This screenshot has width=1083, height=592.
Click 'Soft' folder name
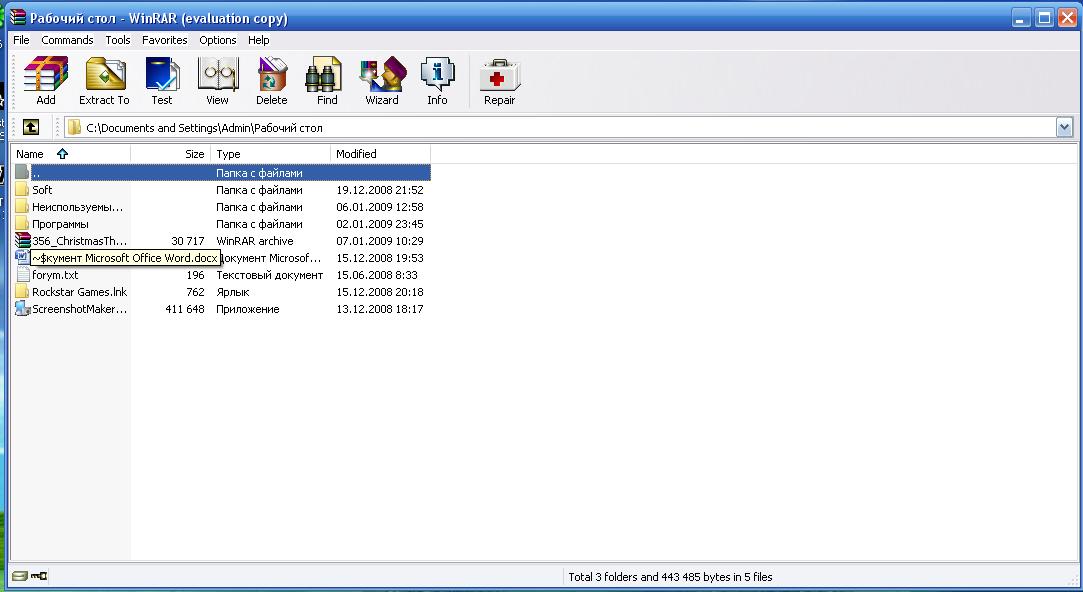click(42, 190)
